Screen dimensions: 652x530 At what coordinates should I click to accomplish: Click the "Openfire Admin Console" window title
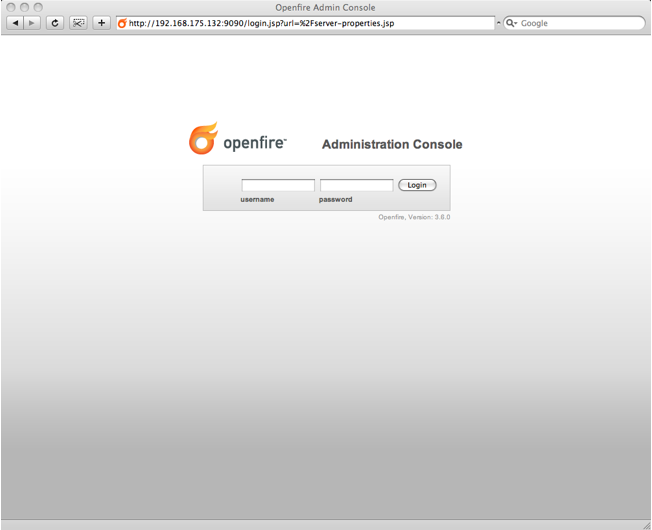(325, 7)
